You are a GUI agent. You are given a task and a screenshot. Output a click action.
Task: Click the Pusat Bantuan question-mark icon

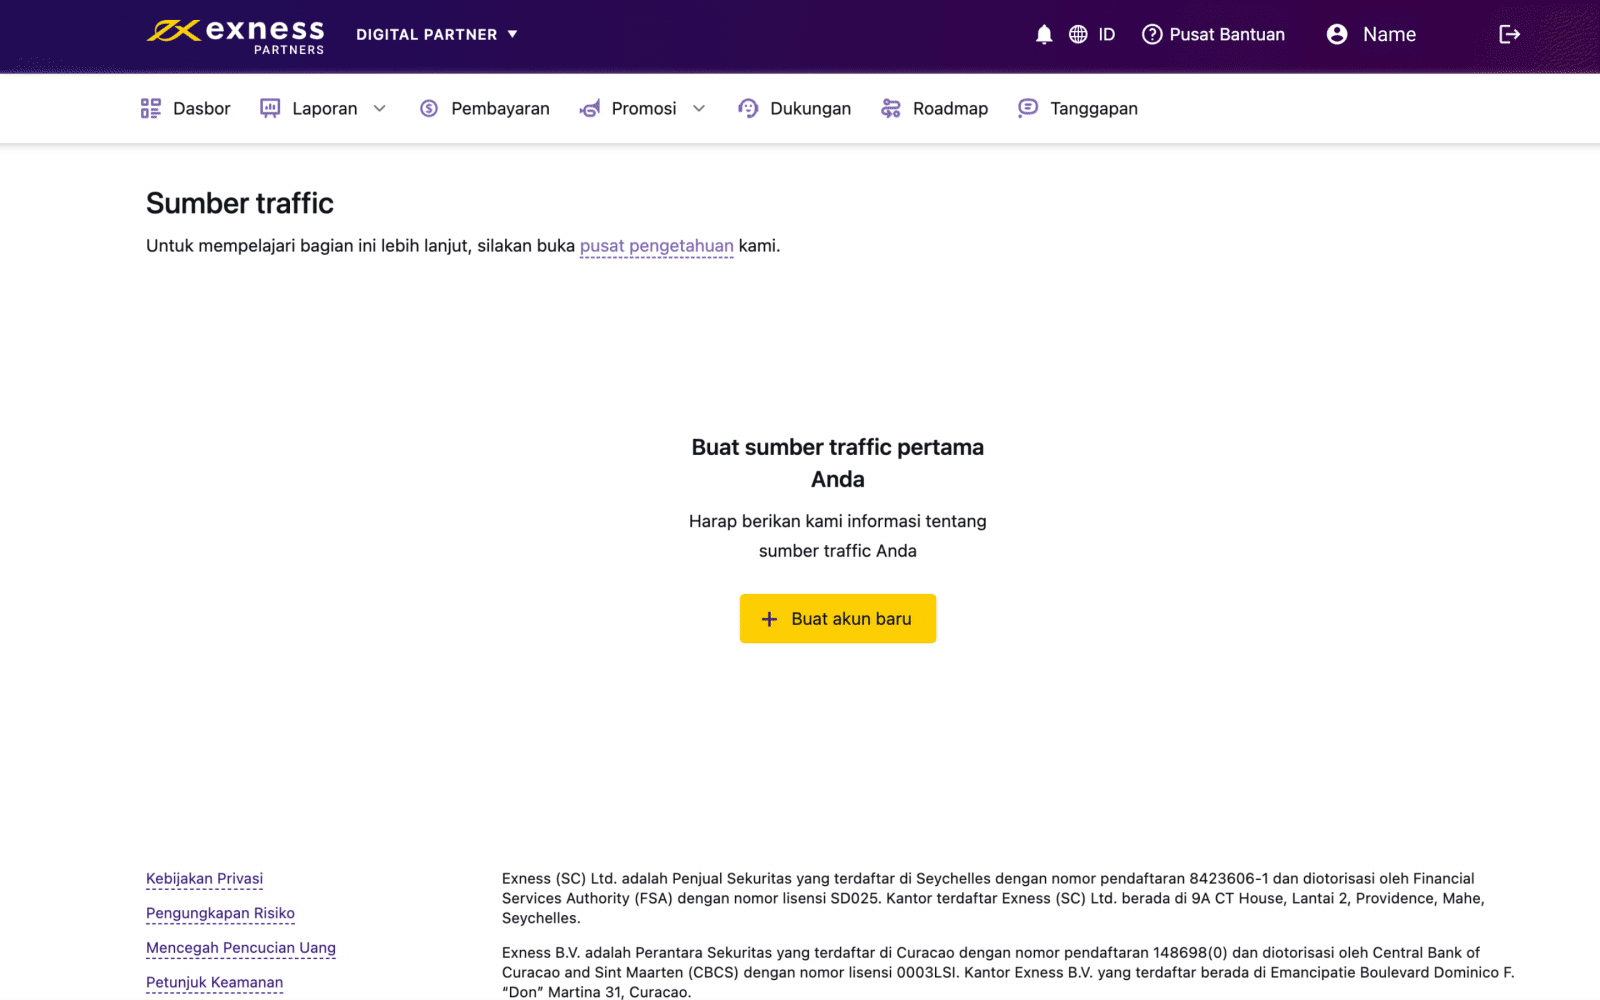[1152, 34]
